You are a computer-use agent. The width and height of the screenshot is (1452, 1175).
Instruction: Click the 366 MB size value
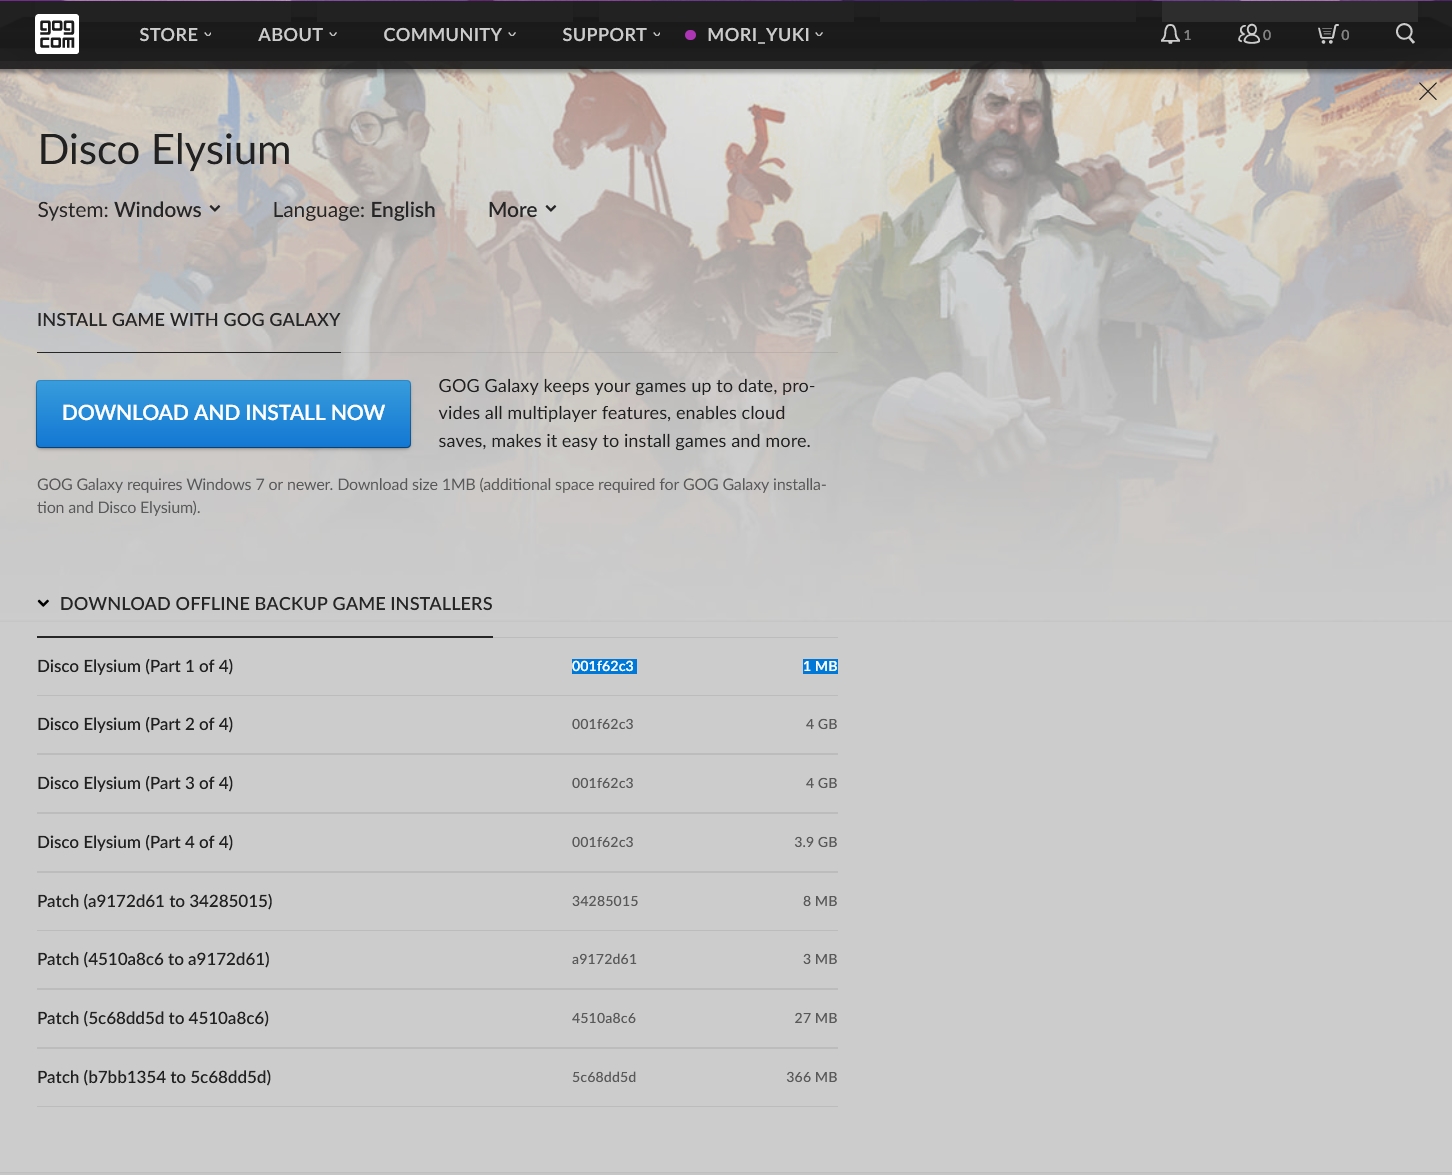pyautogui.click(x=812, y=1077)
